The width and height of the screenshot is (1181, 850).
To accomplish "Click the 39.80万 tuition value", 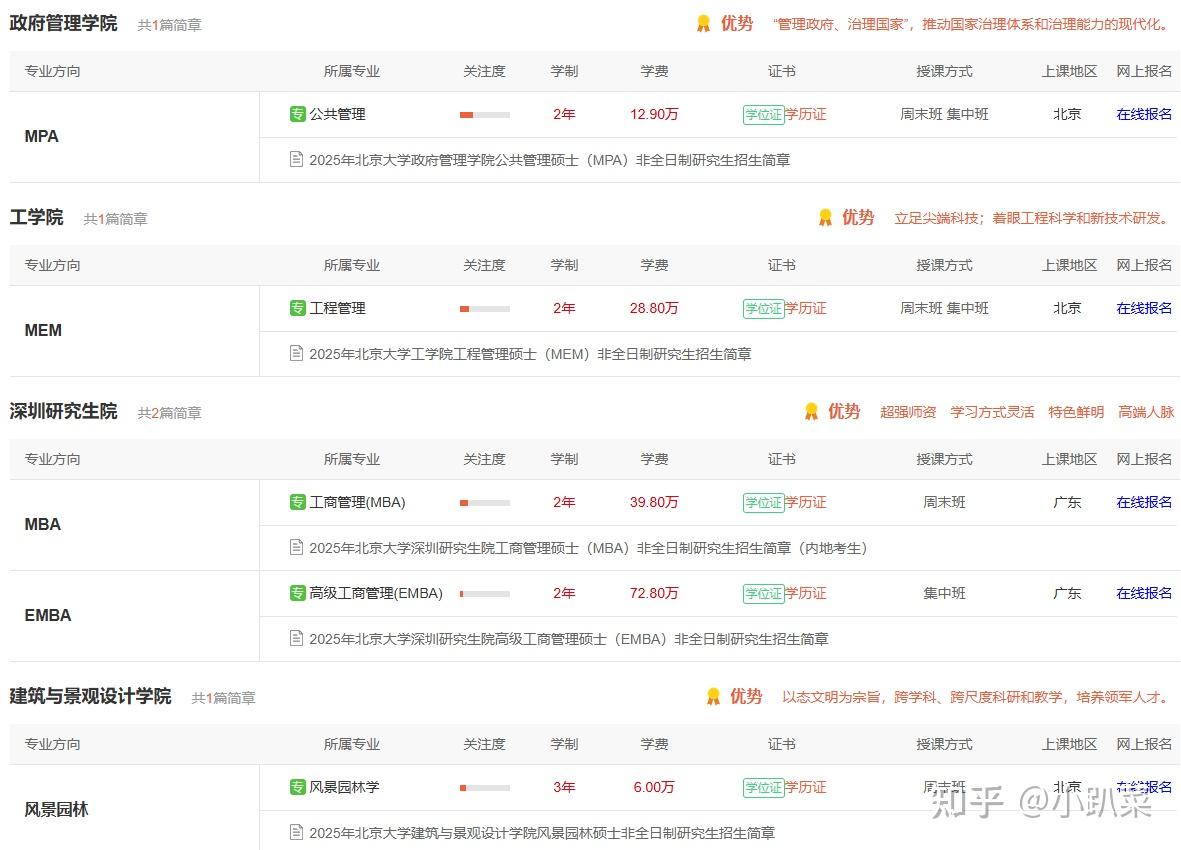I will 654,502.
